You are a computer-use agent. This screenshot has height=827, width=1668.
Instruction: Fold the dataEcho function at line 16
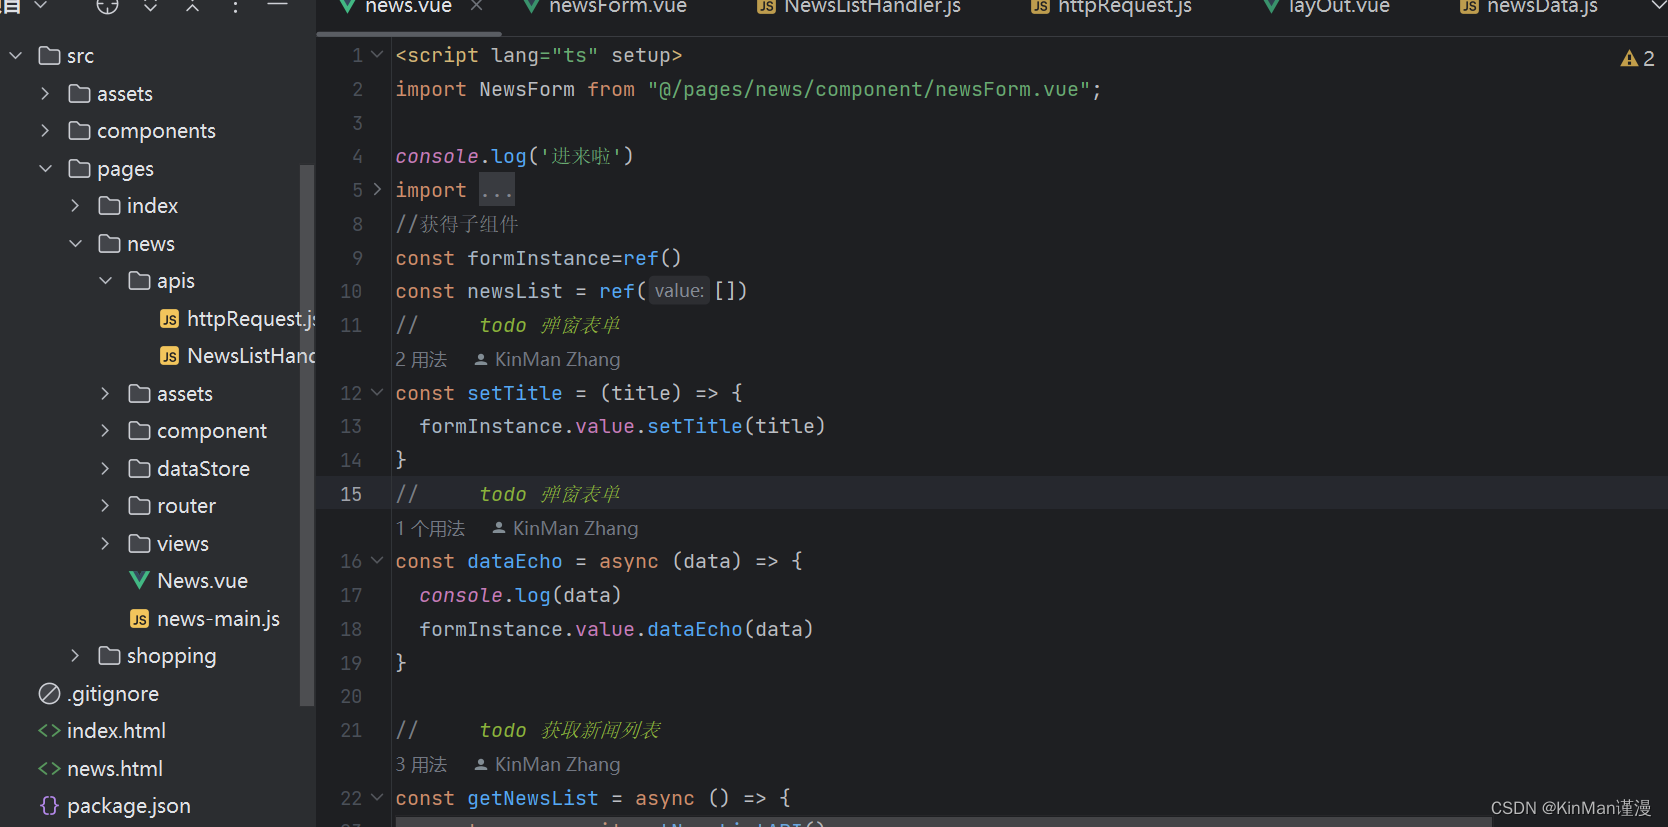click(377, 561)
